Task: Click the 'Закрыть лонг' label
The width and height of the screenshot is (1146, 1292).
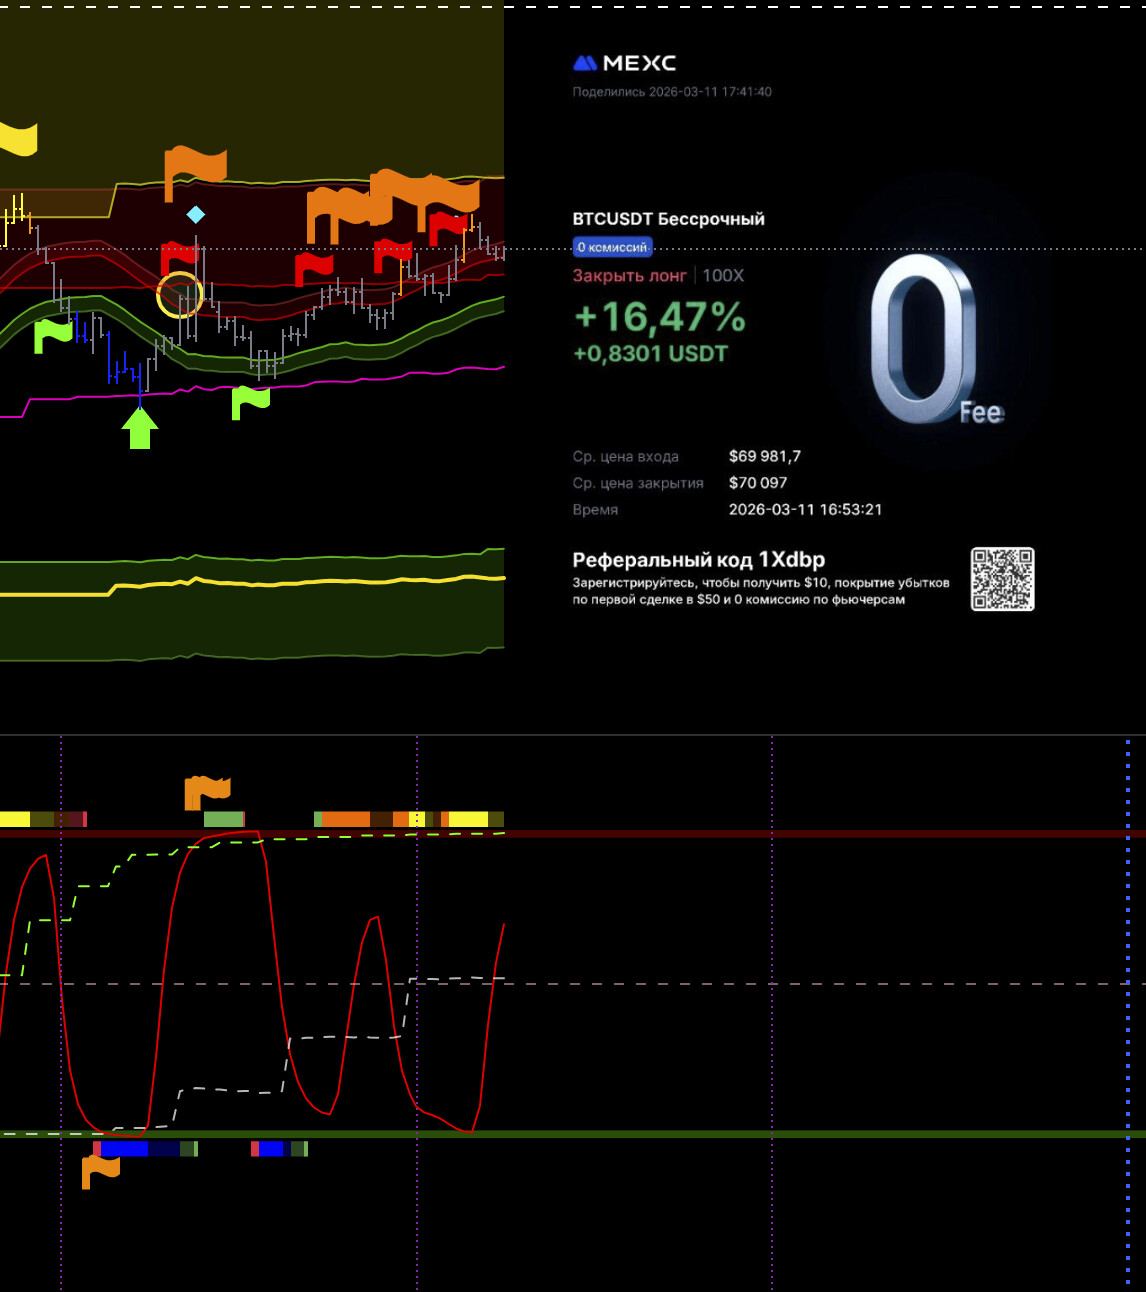Action: (x=629, y=276)
